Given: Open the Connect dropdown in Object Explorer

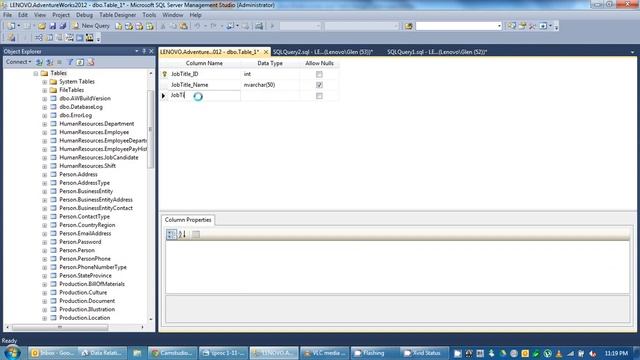Looking at the screenshot, I should (18, 62).
